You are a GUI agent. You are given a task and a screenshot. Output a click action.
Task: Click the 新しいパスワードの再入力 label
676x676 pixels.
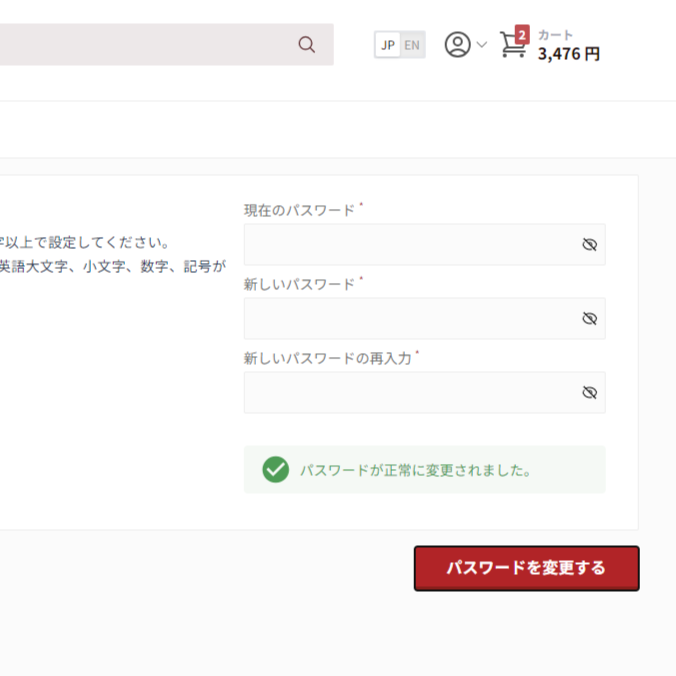click(x=328, y=359)
